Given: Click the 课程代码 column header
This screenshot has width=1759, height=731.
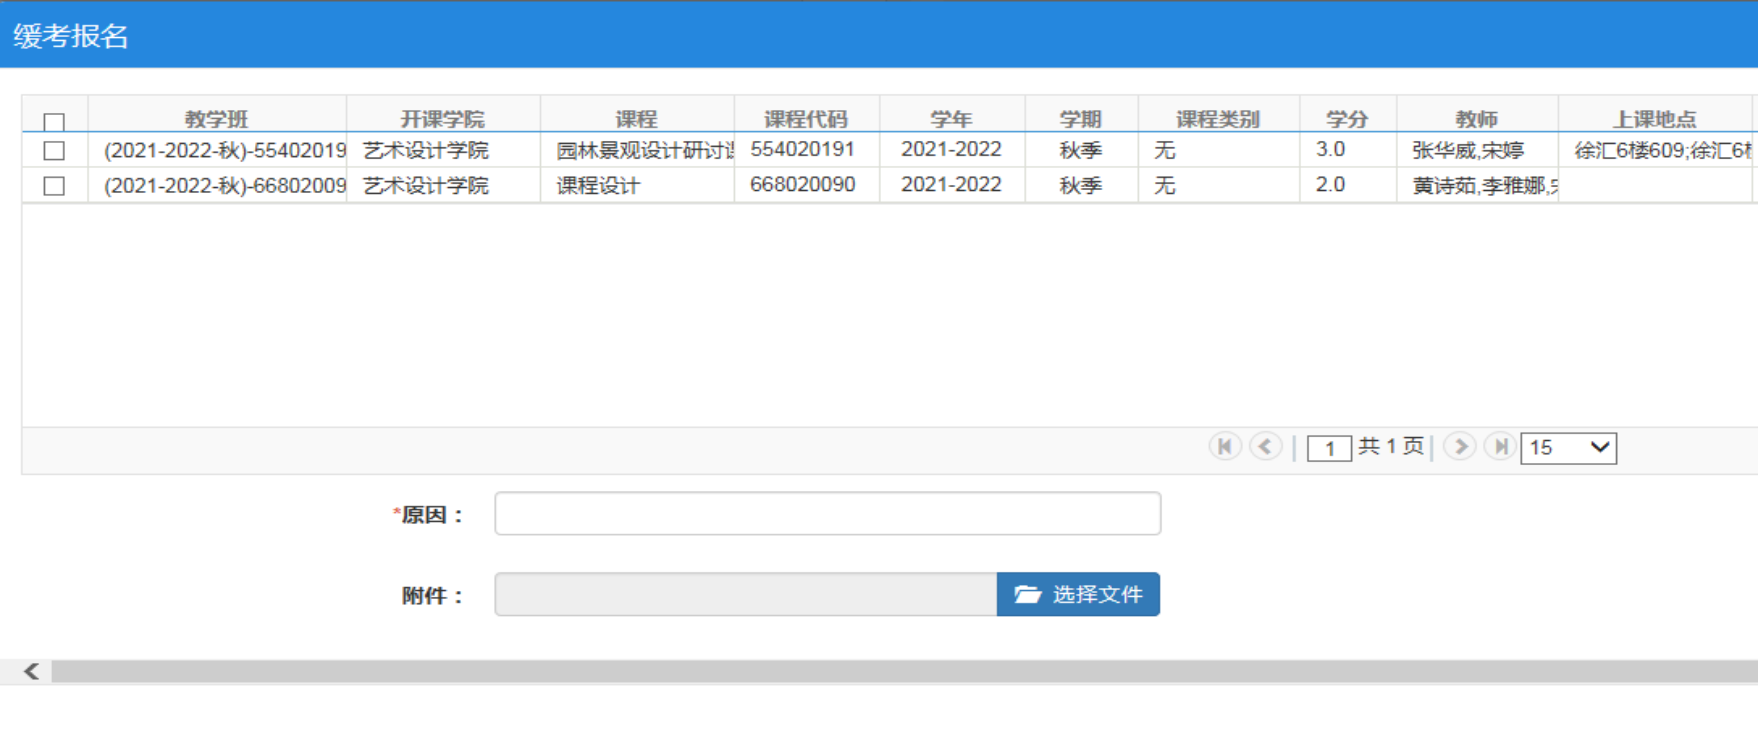Looking at the screenshot, I should point(806,119).
